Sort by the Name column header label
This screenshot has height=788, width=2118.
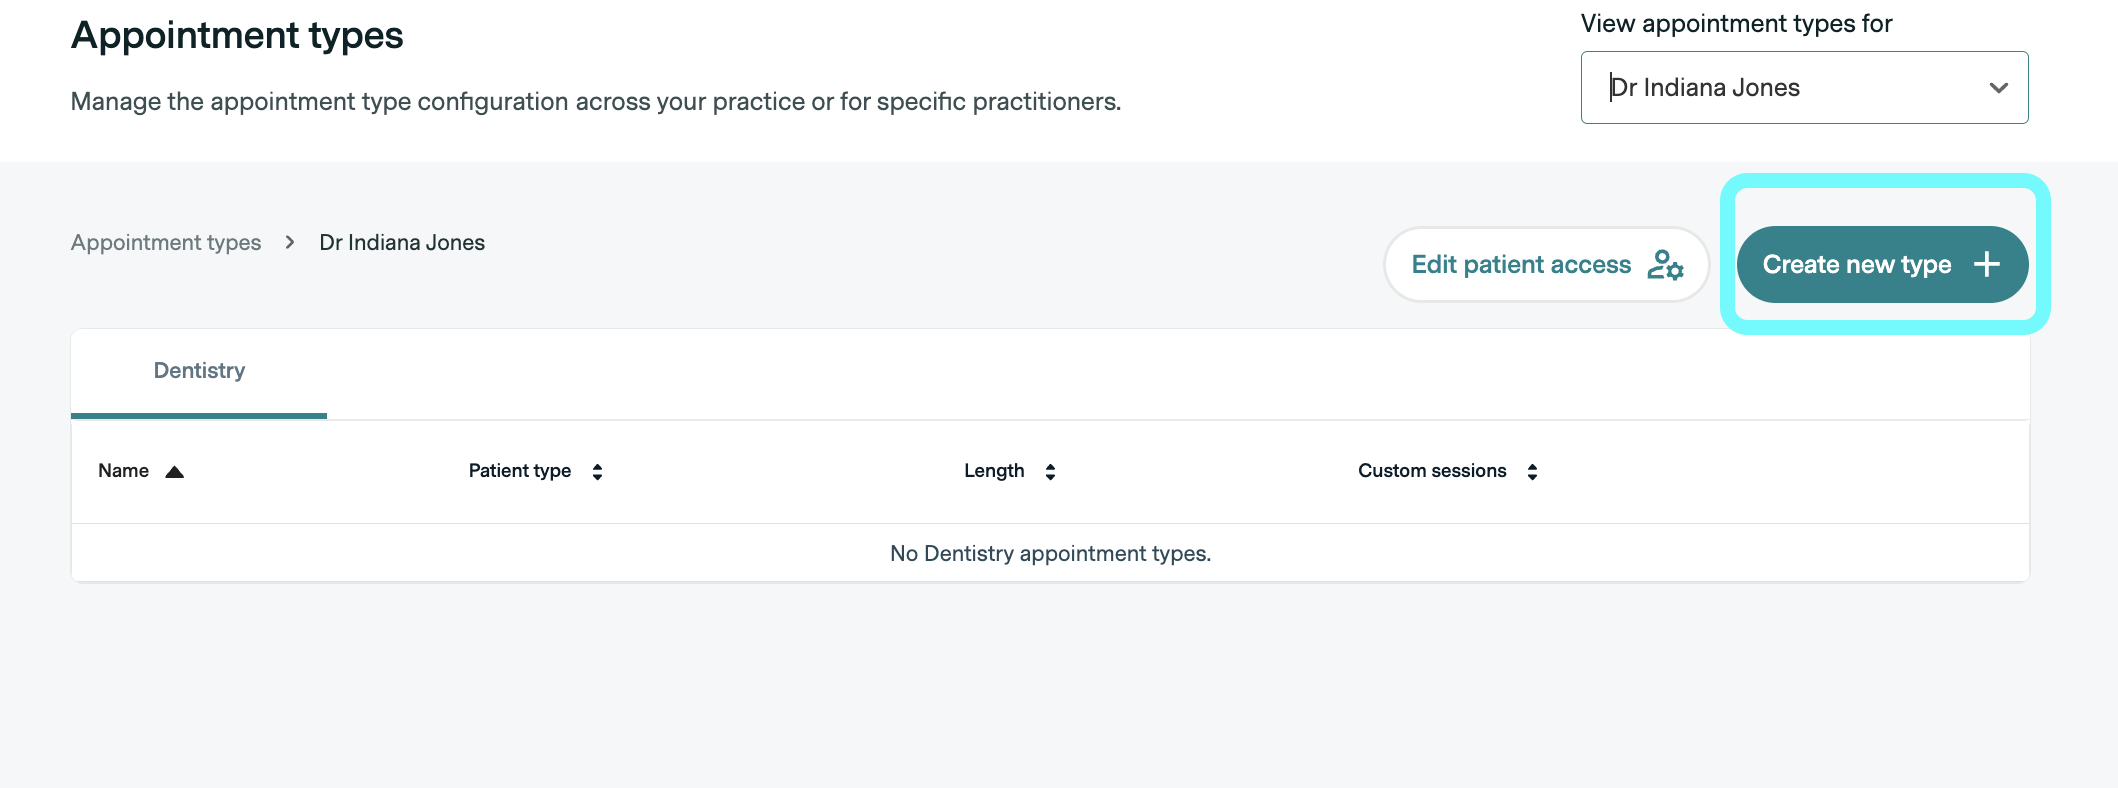click(x=123, y=471)
